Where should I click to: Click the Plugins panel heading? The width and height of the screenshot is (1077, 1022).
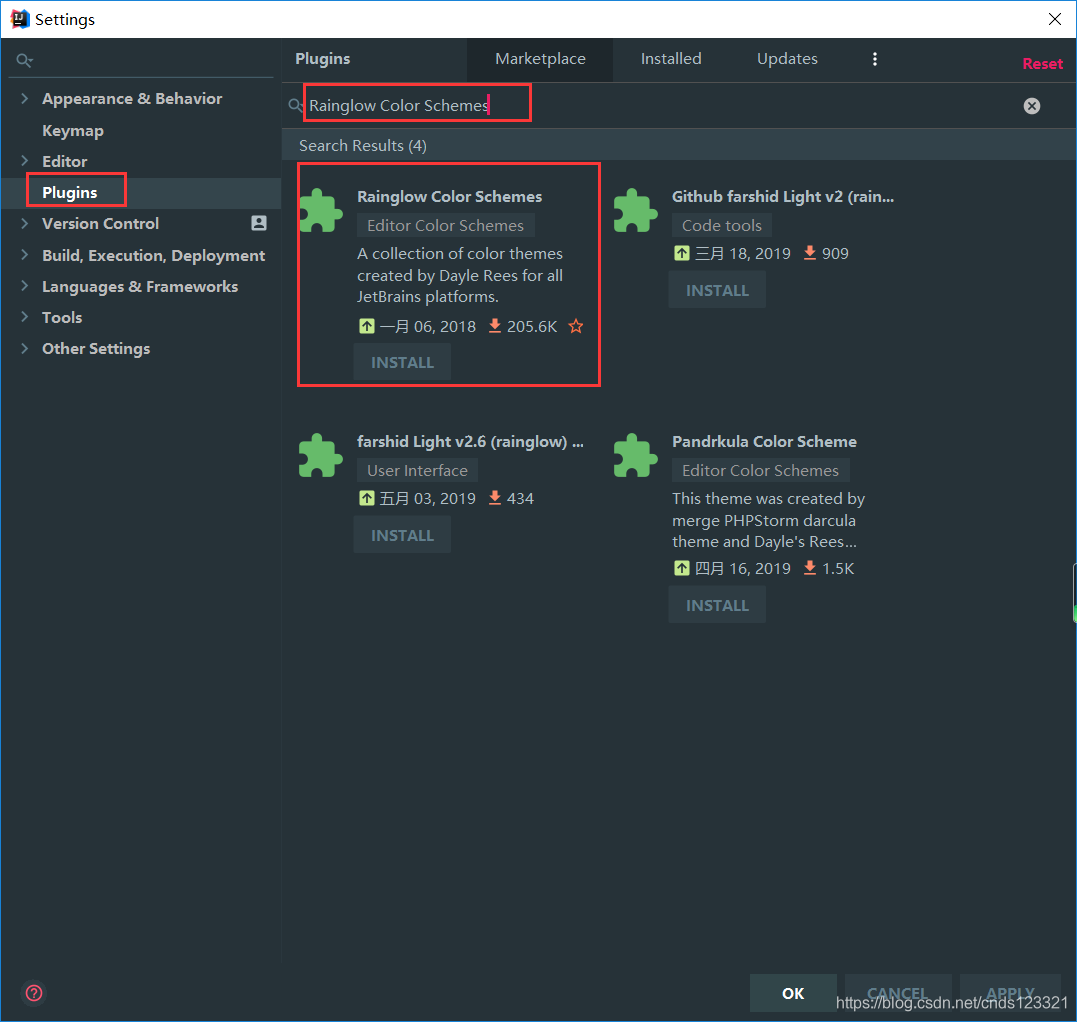323,59
